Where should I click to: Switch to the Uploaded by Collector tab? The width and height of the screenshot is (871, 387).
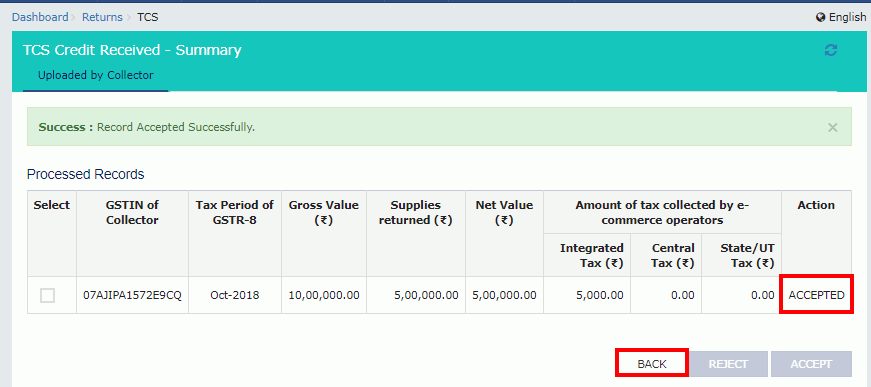(x=96, y=76)
